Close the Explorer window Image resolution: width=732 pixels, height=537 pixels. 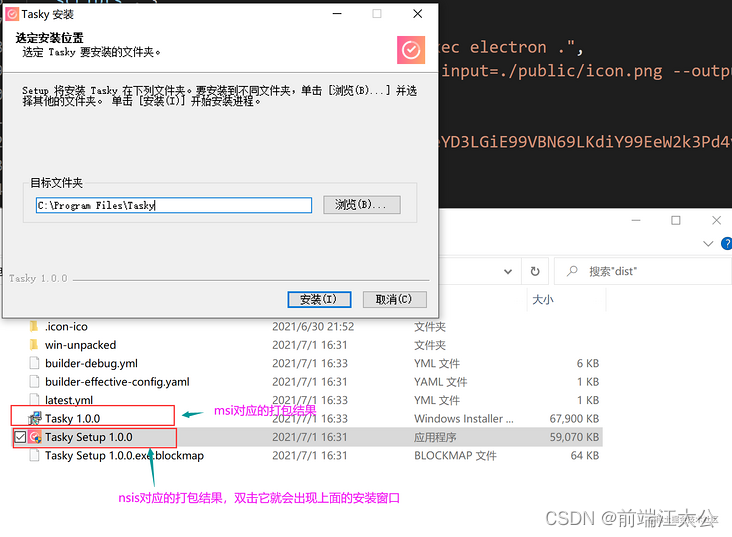click(x=717, y=220)
